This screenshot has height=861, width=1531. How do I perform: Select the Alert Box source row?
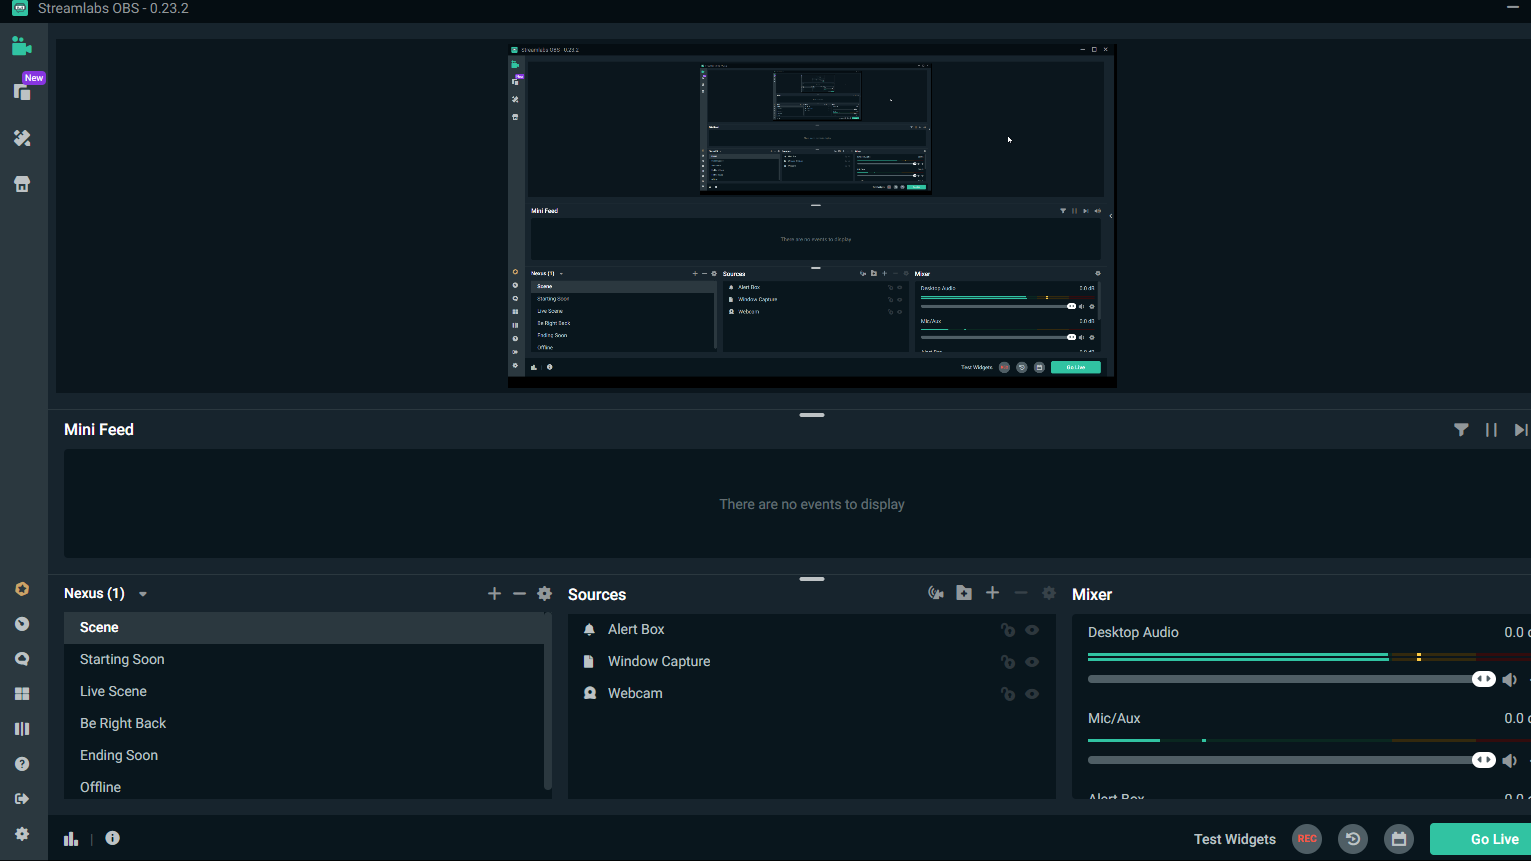click(812, 629)
